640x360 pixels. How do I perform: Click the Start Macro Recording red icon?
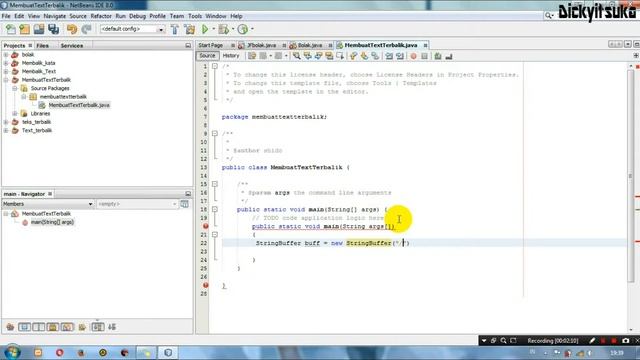pyautogui.click(x=413, y=56)
